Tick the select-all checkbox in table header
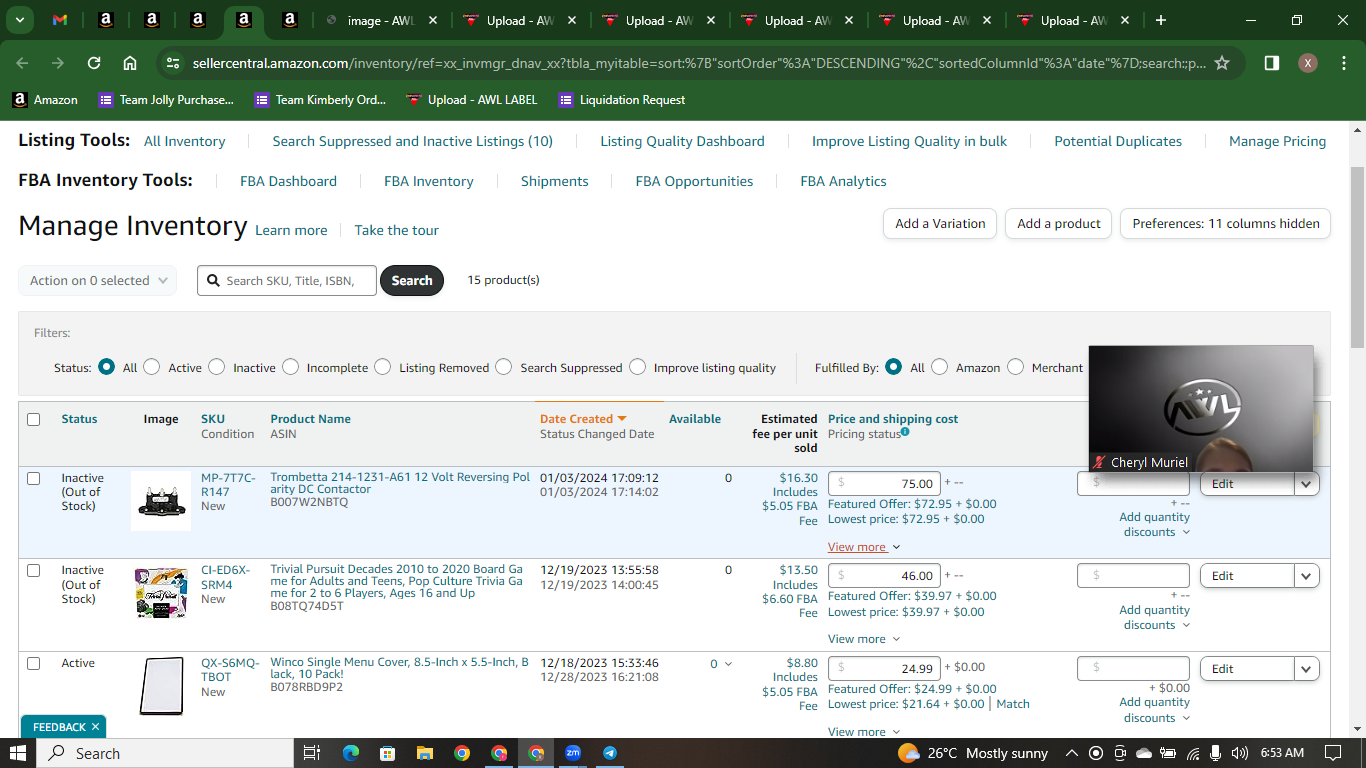Image resolution: width=1366 pixels, height=768 pixels. (x=34, y=419)
